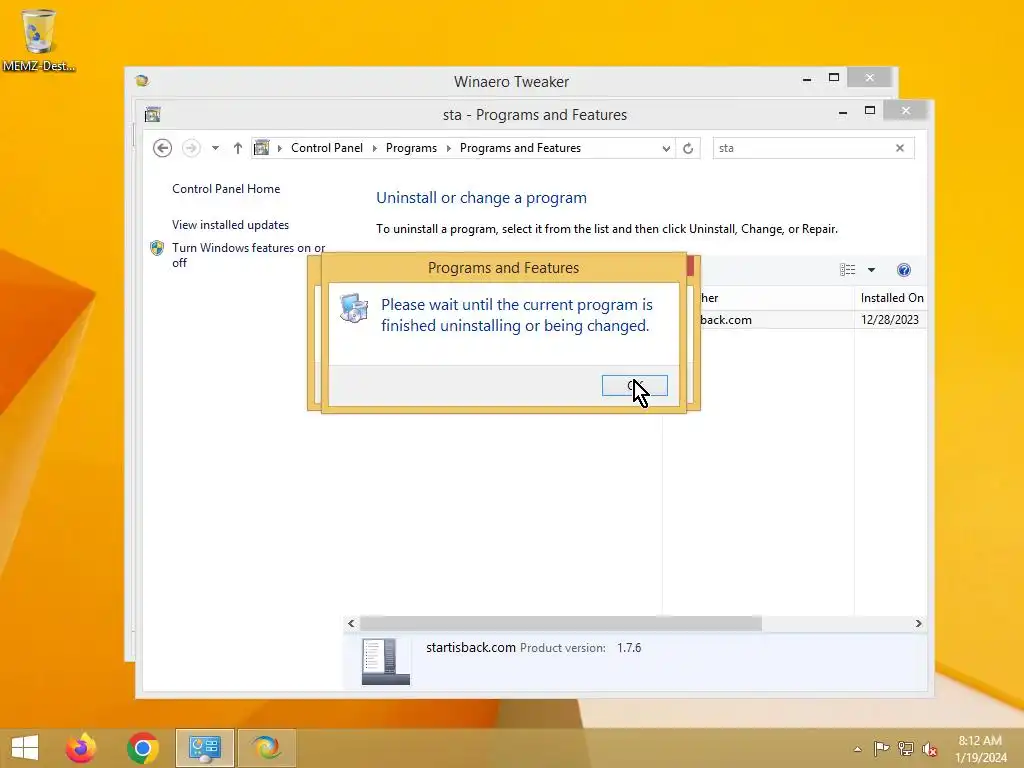1024x768 pixels.
Task: Minimize the Programs and Features window
Action: (x=843, y=112)
